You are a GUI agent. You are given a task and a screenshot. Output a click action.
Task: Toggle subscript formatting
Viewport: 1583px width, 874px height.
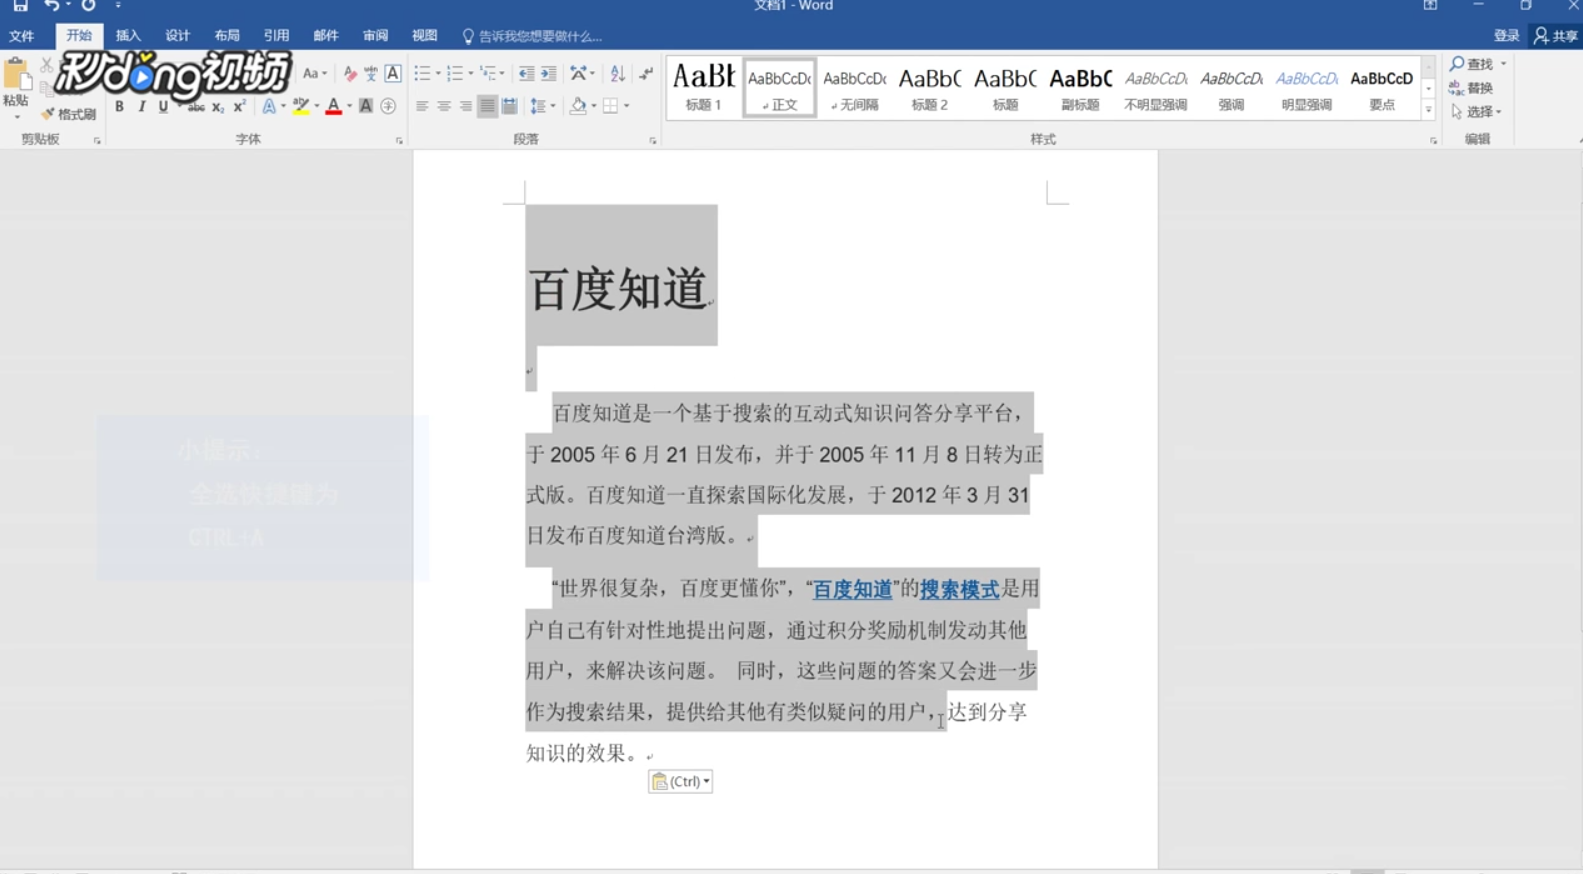[x=218, y=106]
